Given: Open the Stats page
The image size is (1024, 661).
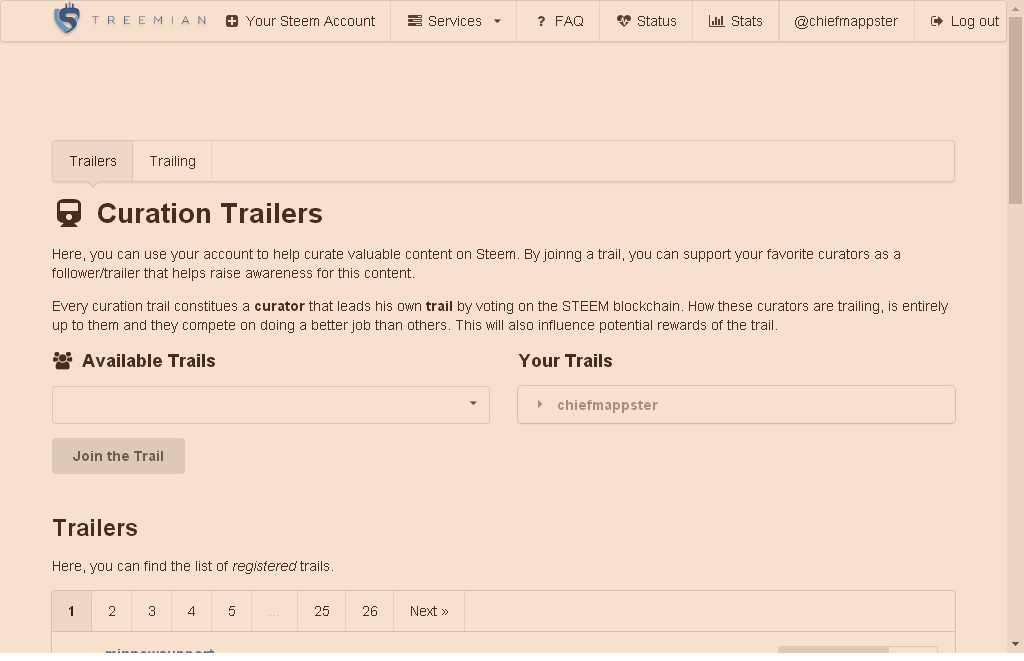Looking at the screenshot, I should click(736, 22).
